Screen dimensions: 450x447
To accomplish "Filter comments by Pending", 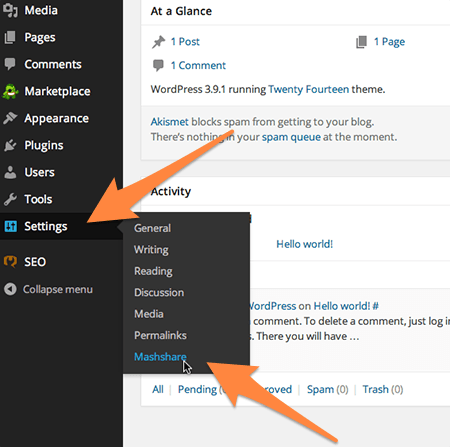I will [197, 389].
